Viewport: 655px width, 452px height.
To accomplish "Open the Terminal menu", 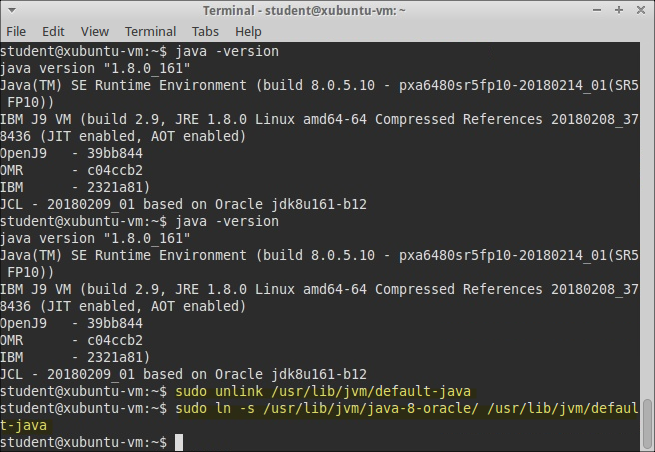I will 150,31.
